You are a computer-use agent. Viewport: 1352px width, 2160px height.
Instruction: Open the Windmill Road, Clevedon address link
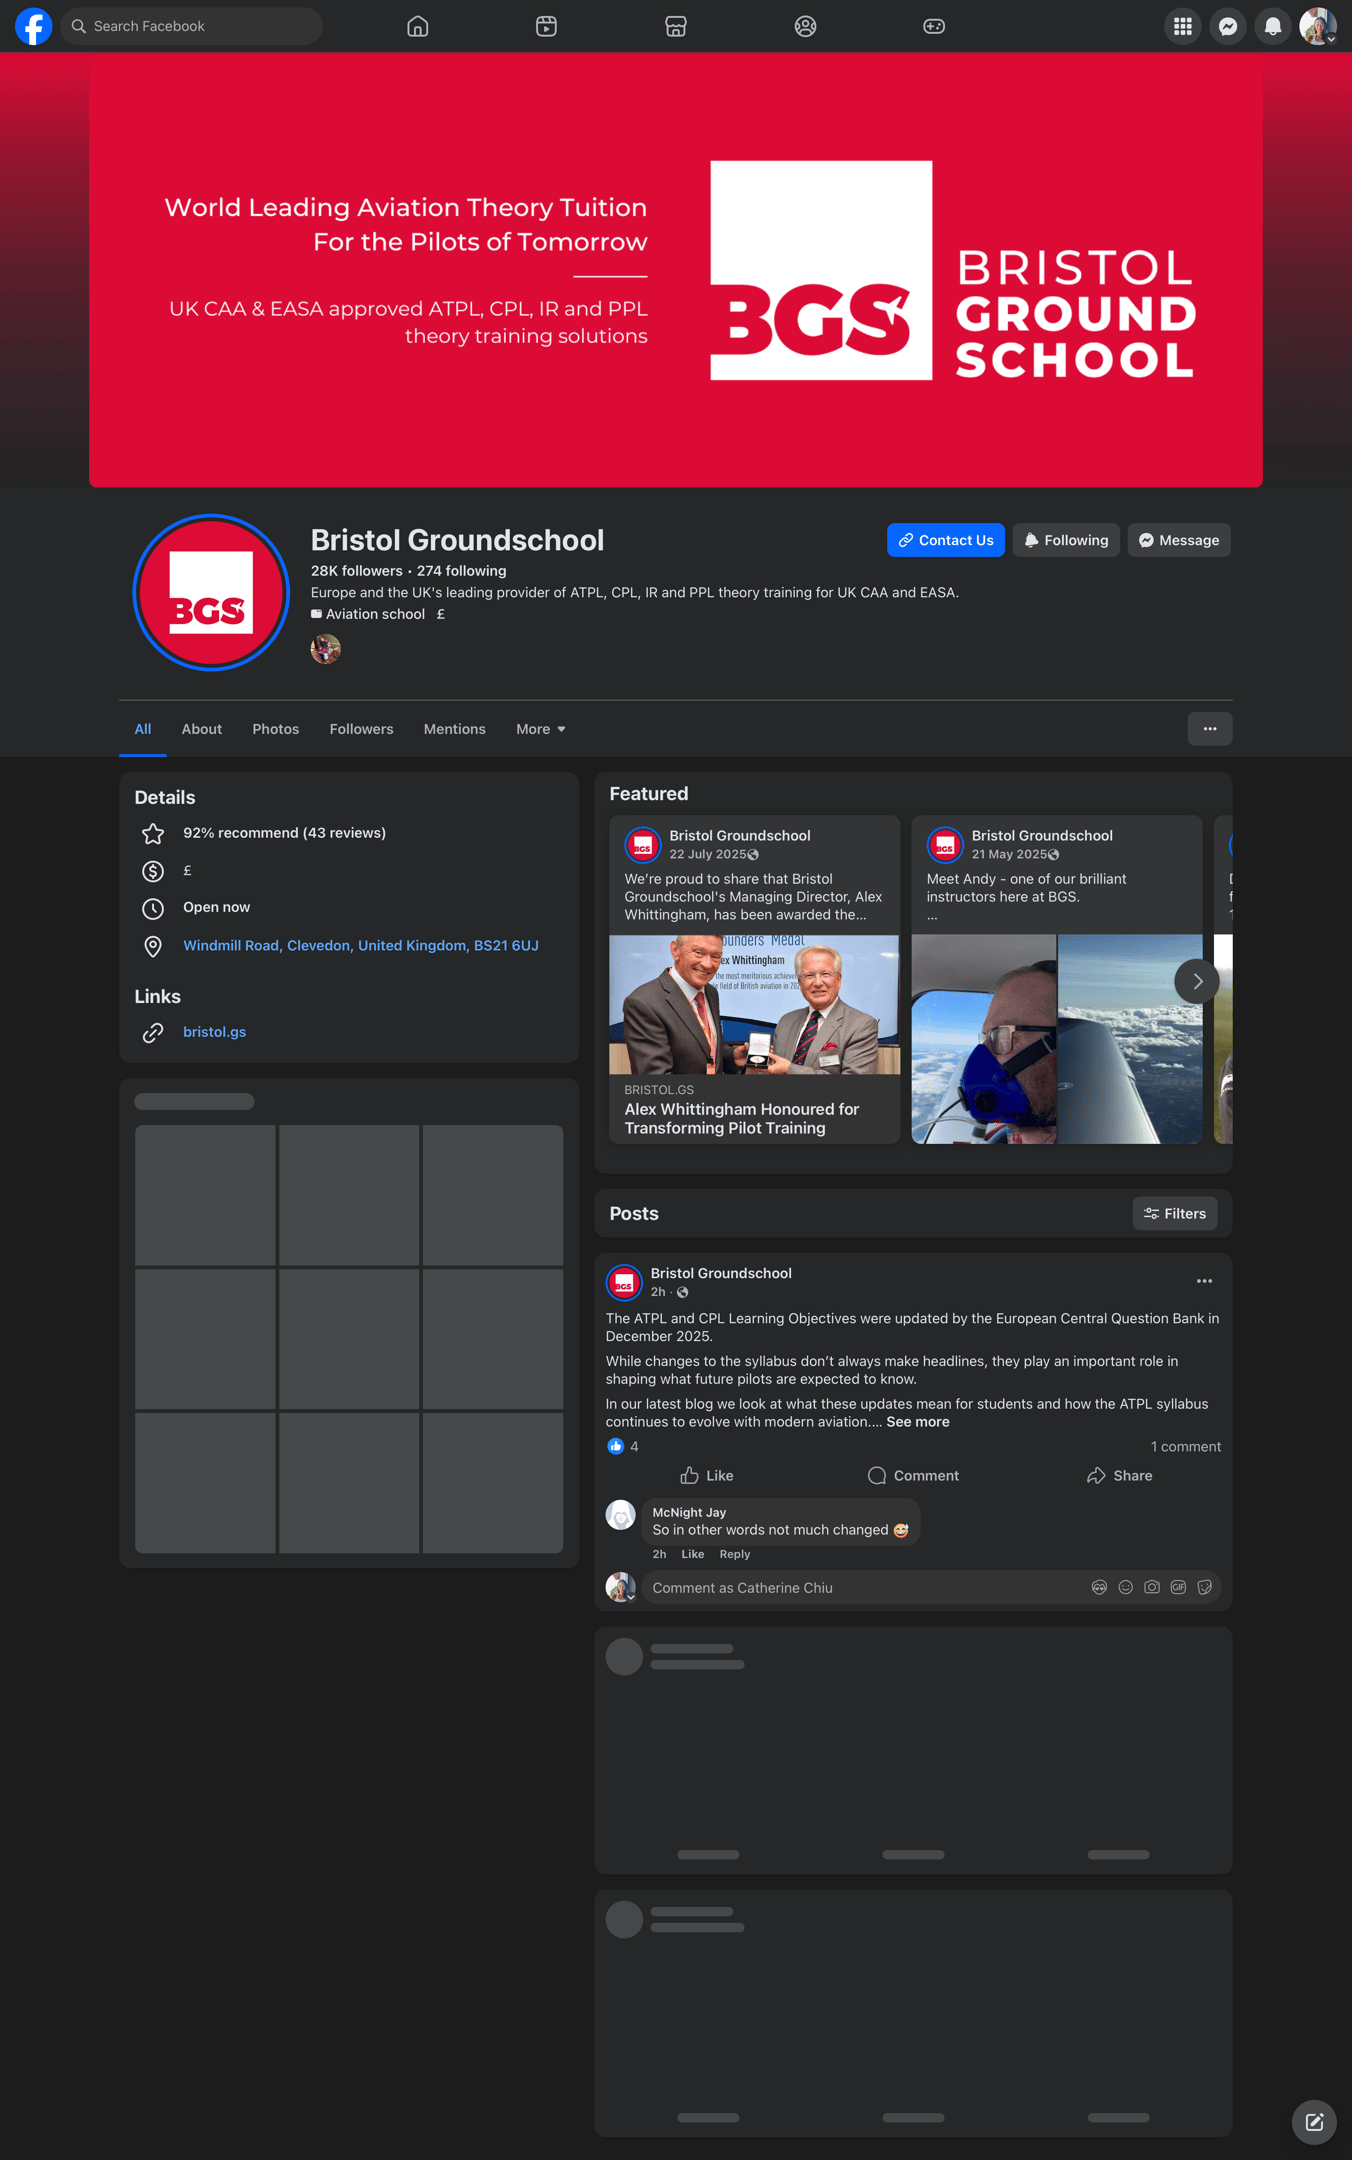click(x=361, y=945)
